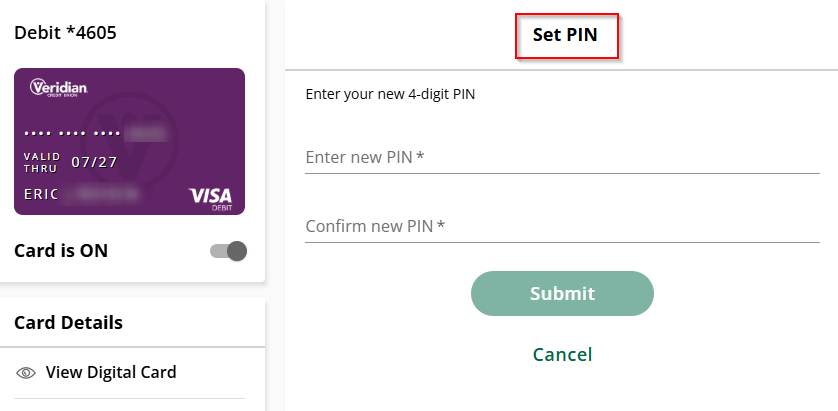Open the View Digital Card link
The height and width of the screenshot is (411, 838).
click(x=111, y=373)
